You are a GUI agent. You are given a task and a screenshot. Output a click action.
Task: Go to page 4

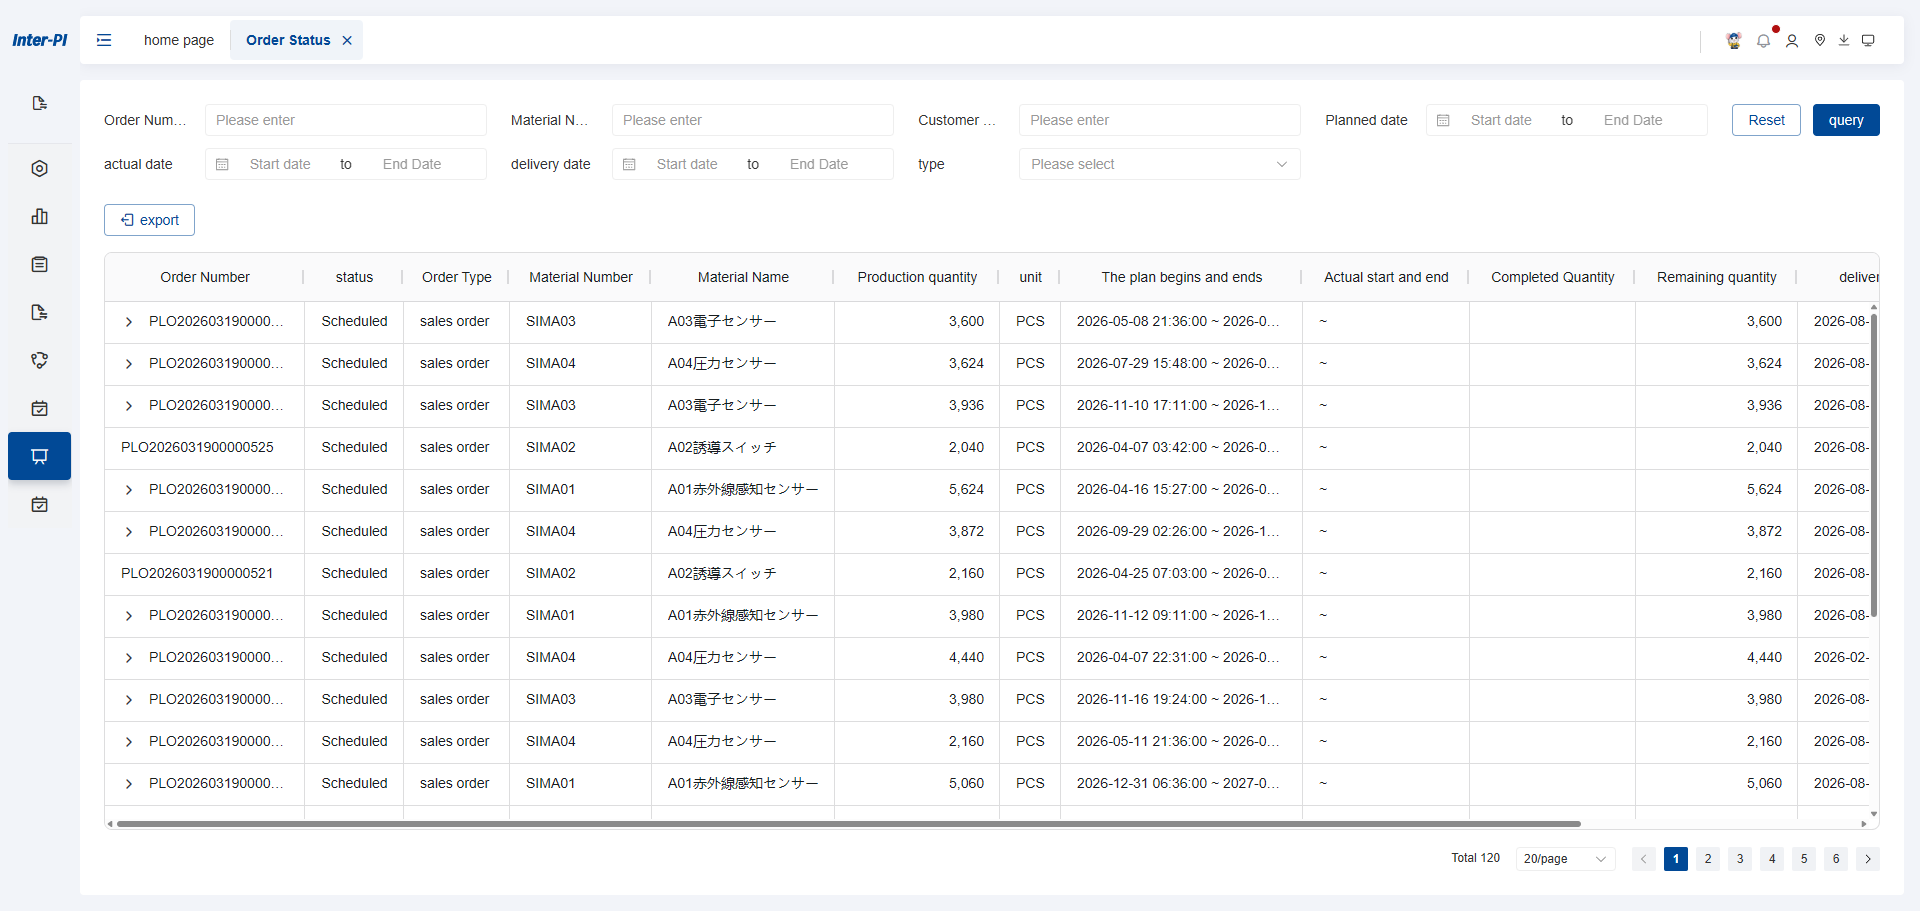[1772, 859]
